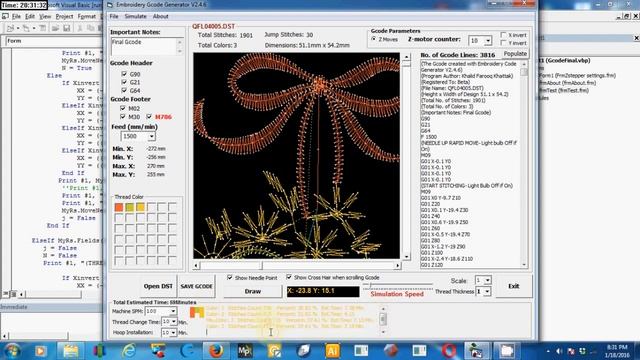The width and height of the screenshot is (640, 360).
Task: Launch Firefox from the taskbar
Action: point(216,351)
